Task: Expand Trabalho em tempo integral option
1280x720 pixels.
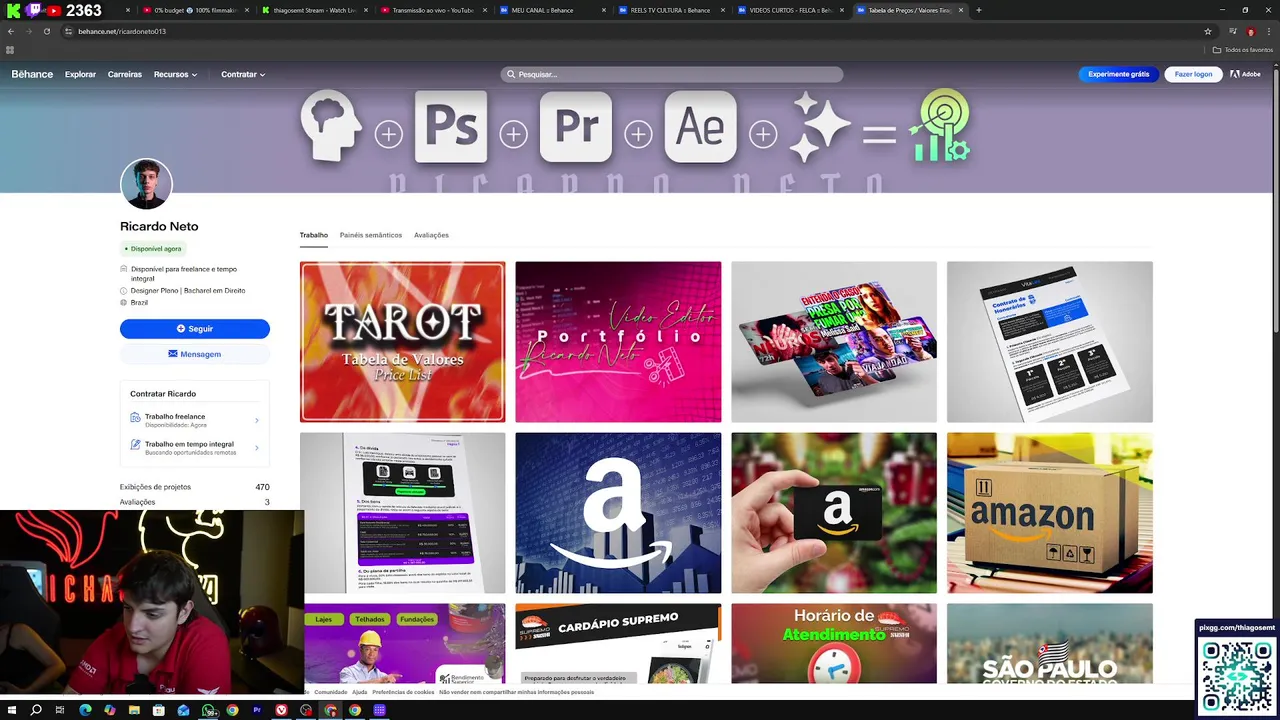Action: pos(195,448)
